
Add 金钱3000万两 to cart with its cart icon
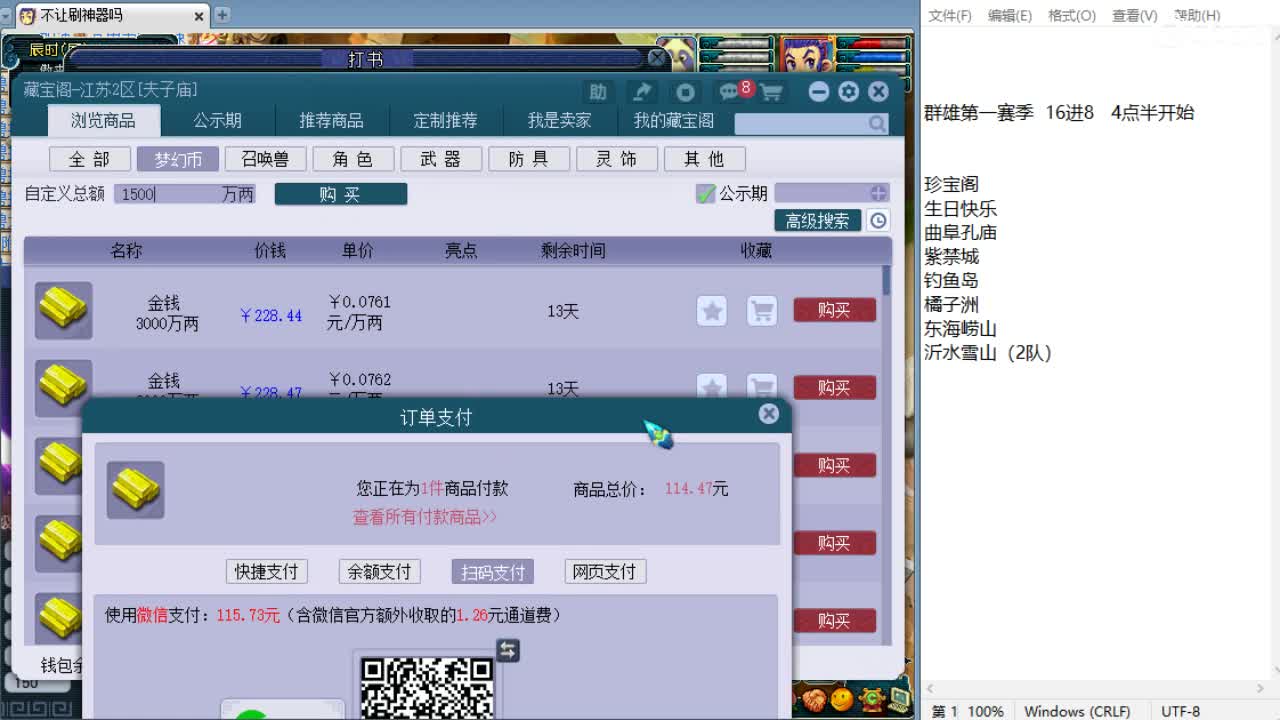click(762, 311)
